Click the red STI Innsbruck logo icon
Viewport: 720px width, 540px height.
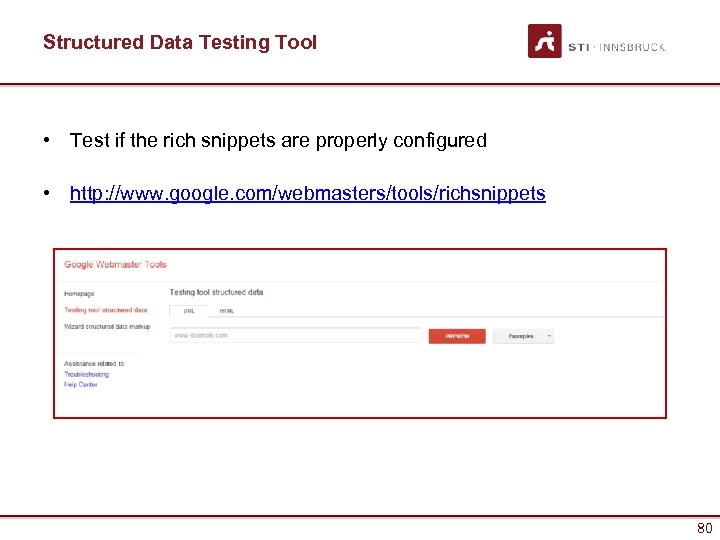[x=544, y=41]
